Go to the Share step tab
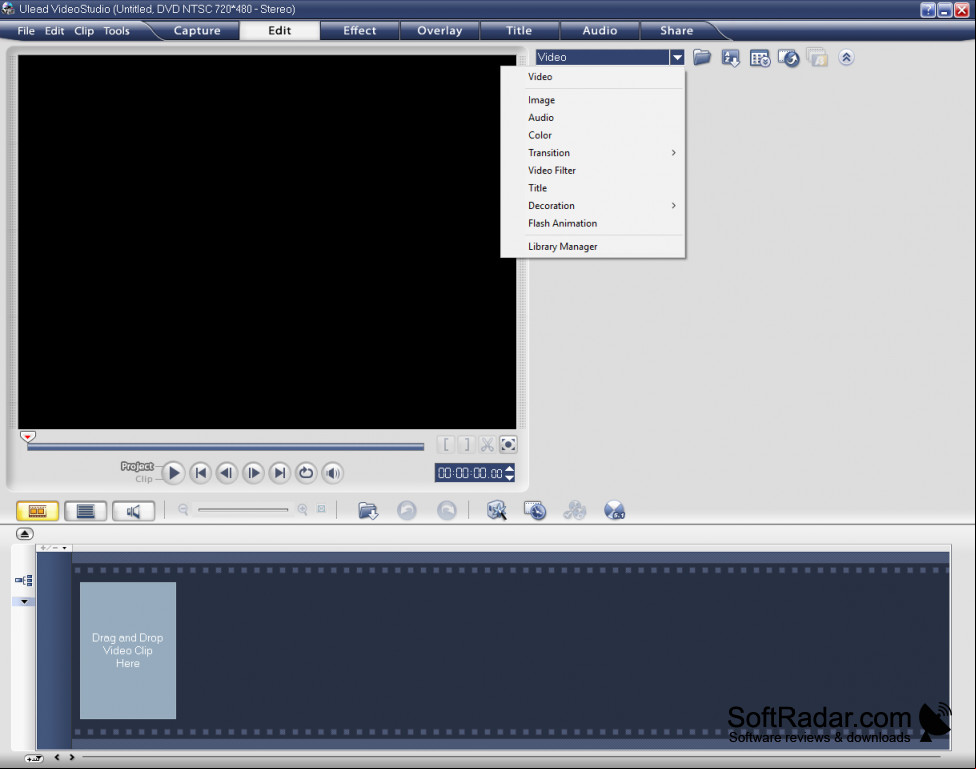 [x=677, y=31]
